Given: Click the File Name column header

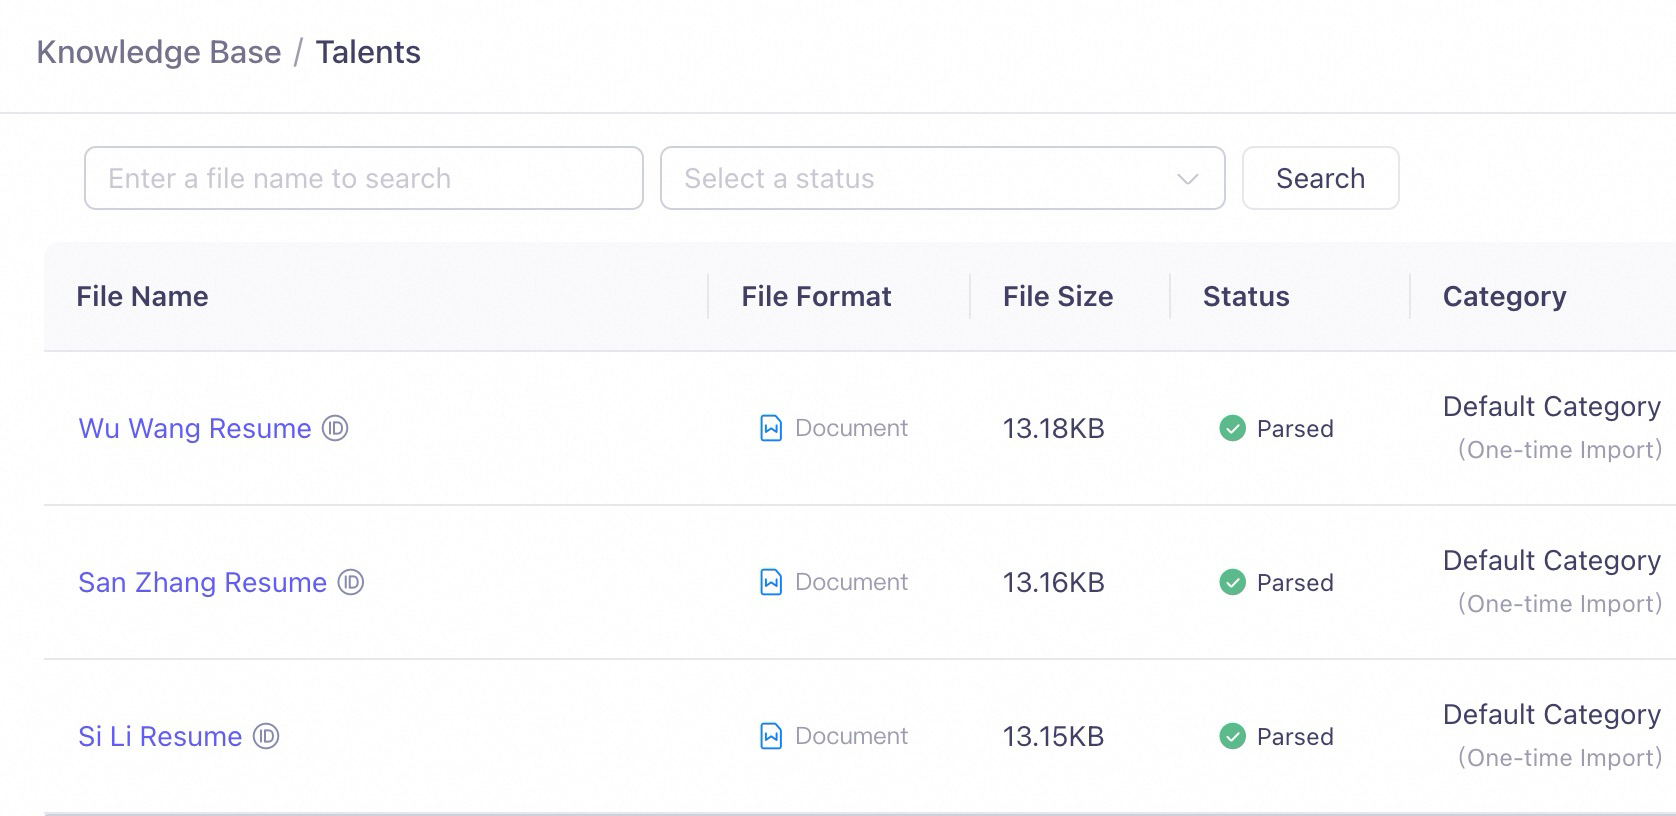Looking at the screenshot, I should pyautogui.click(x=142, y=297).
